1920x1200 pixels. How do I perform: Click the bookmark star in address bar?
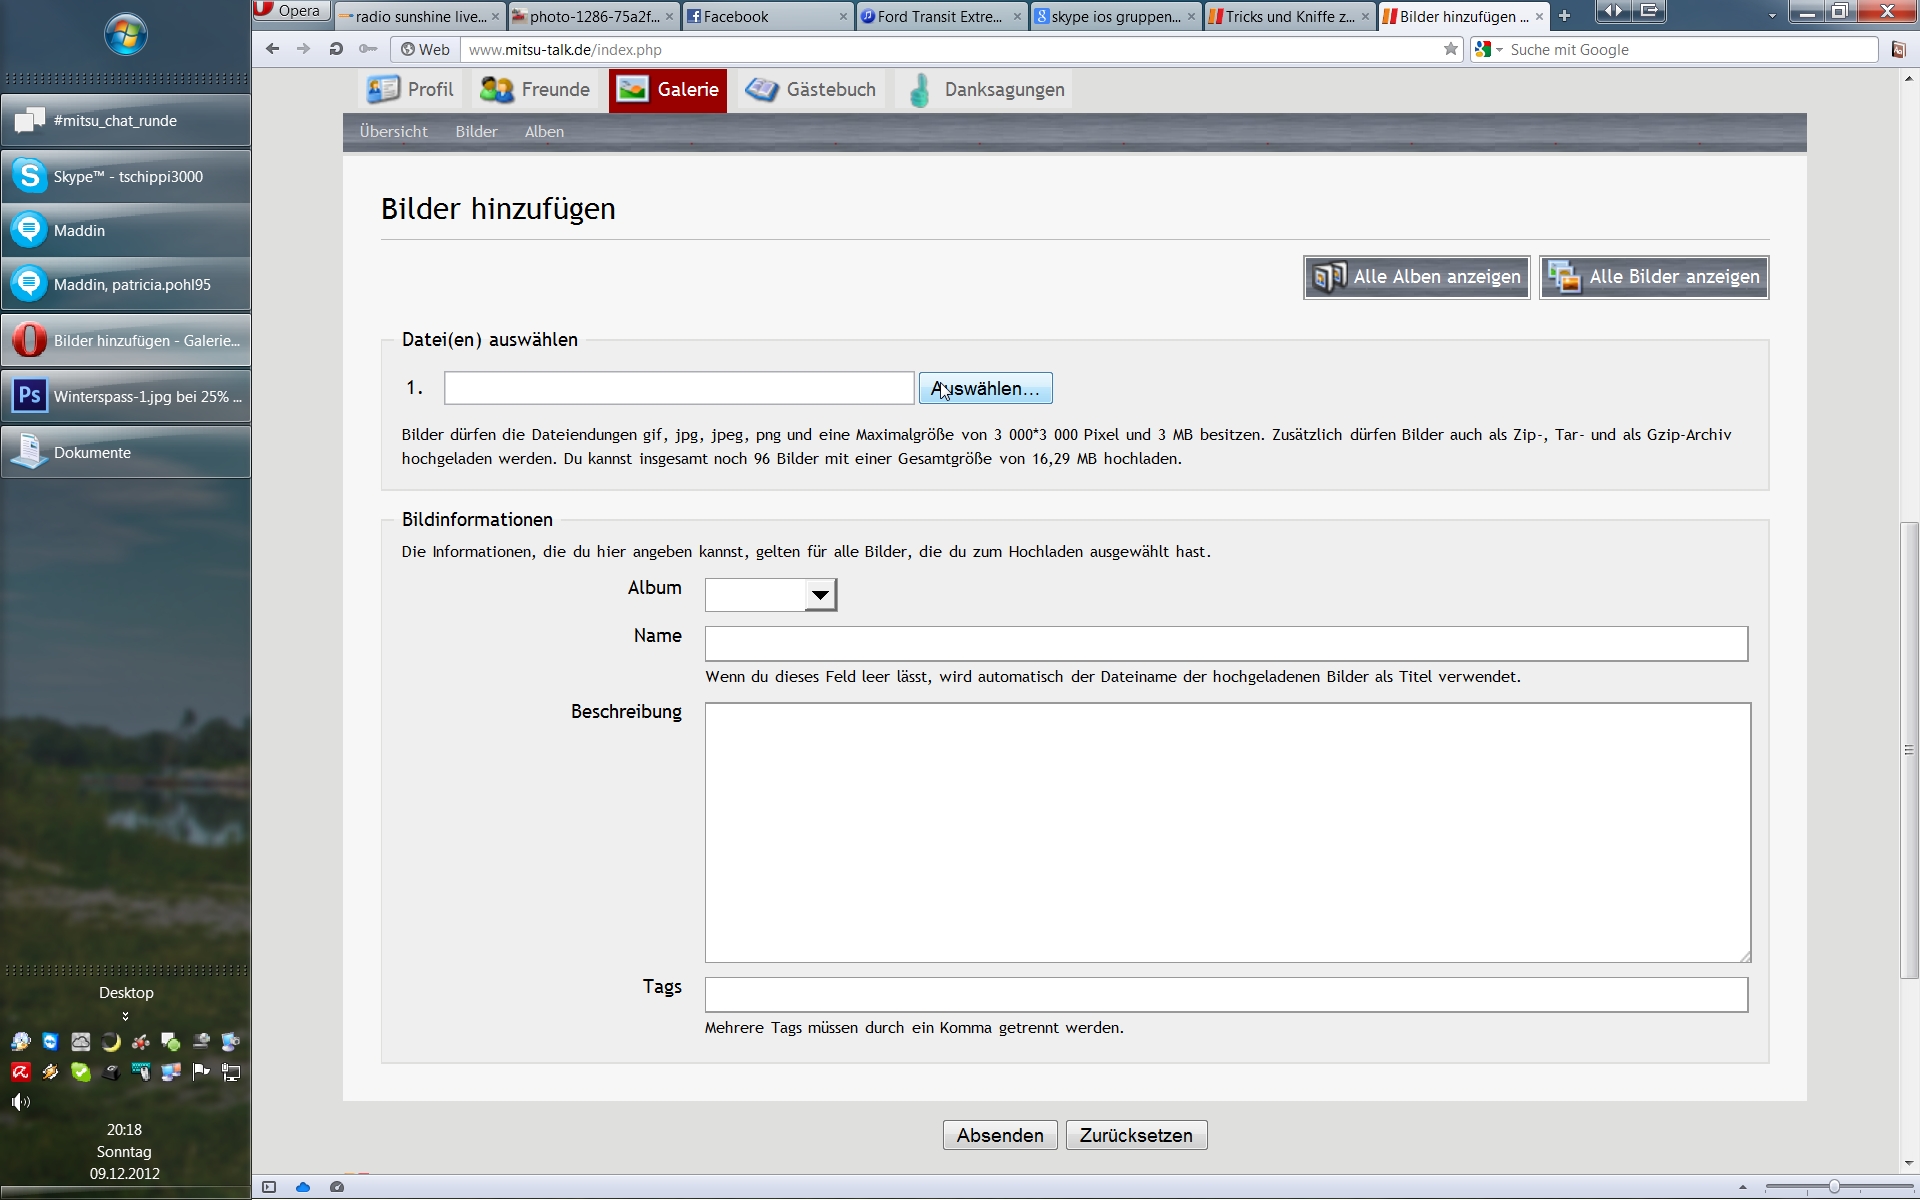coord(1450,49)
